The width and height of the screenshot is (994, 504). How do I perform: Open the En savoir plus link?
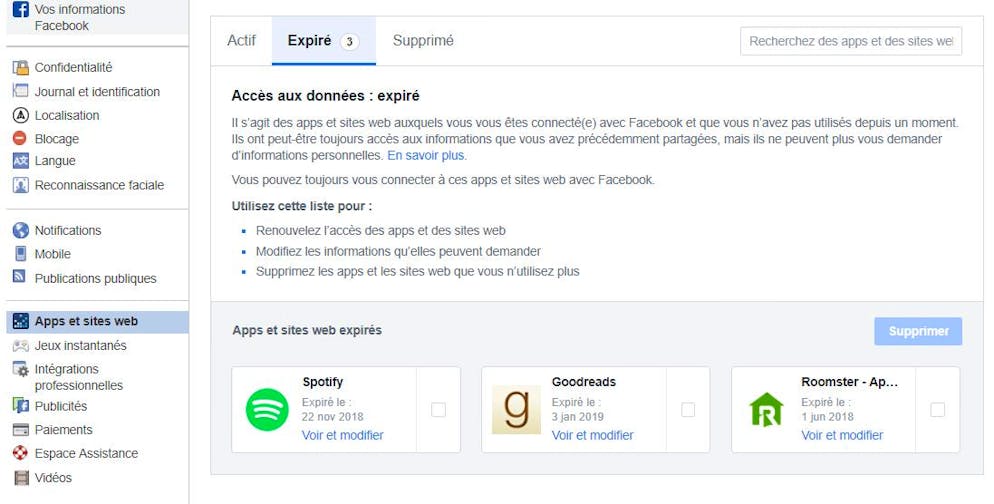[426, 155]
